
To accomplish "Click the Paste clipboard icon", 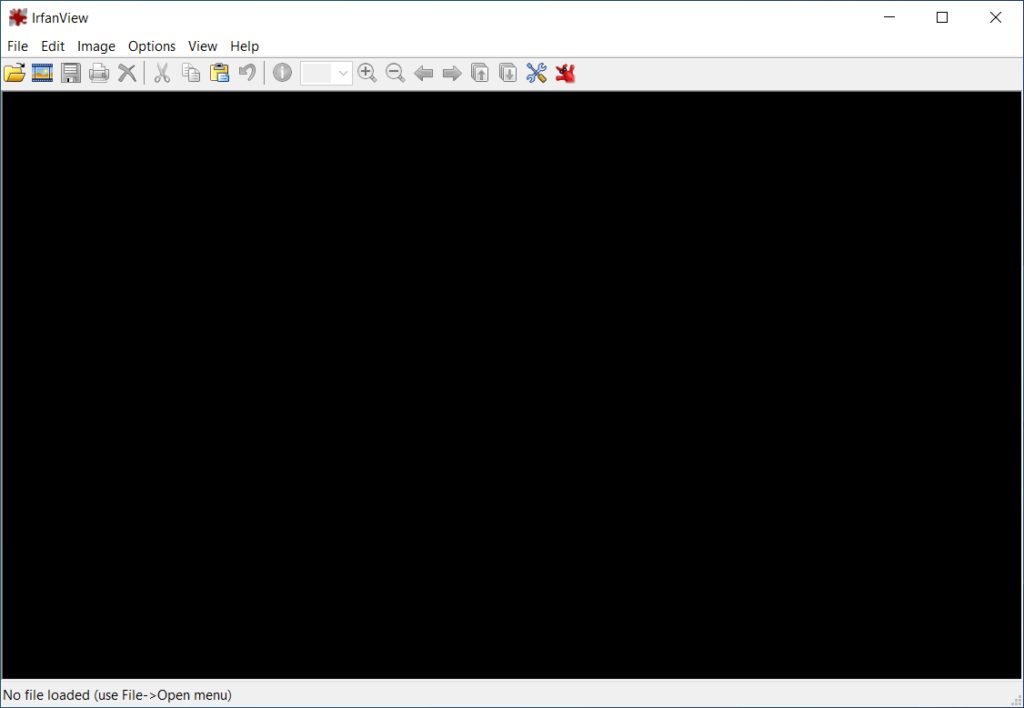I will (x=219, y=72).
